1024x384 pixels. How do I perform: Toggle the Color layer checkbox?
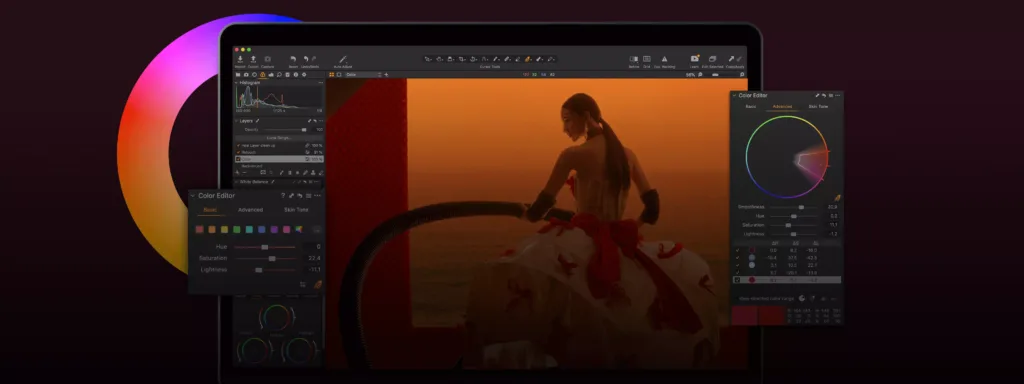pos(238,159)
